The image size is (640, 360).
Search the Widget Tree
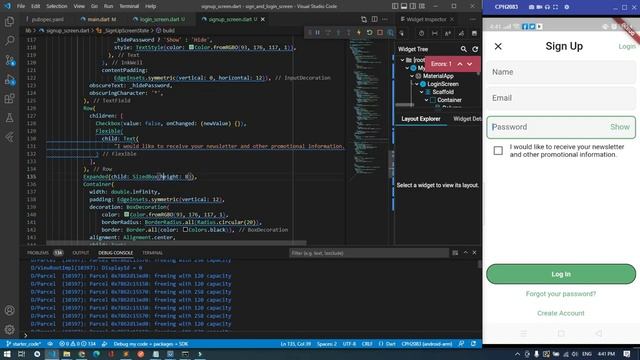coord(464,49)
